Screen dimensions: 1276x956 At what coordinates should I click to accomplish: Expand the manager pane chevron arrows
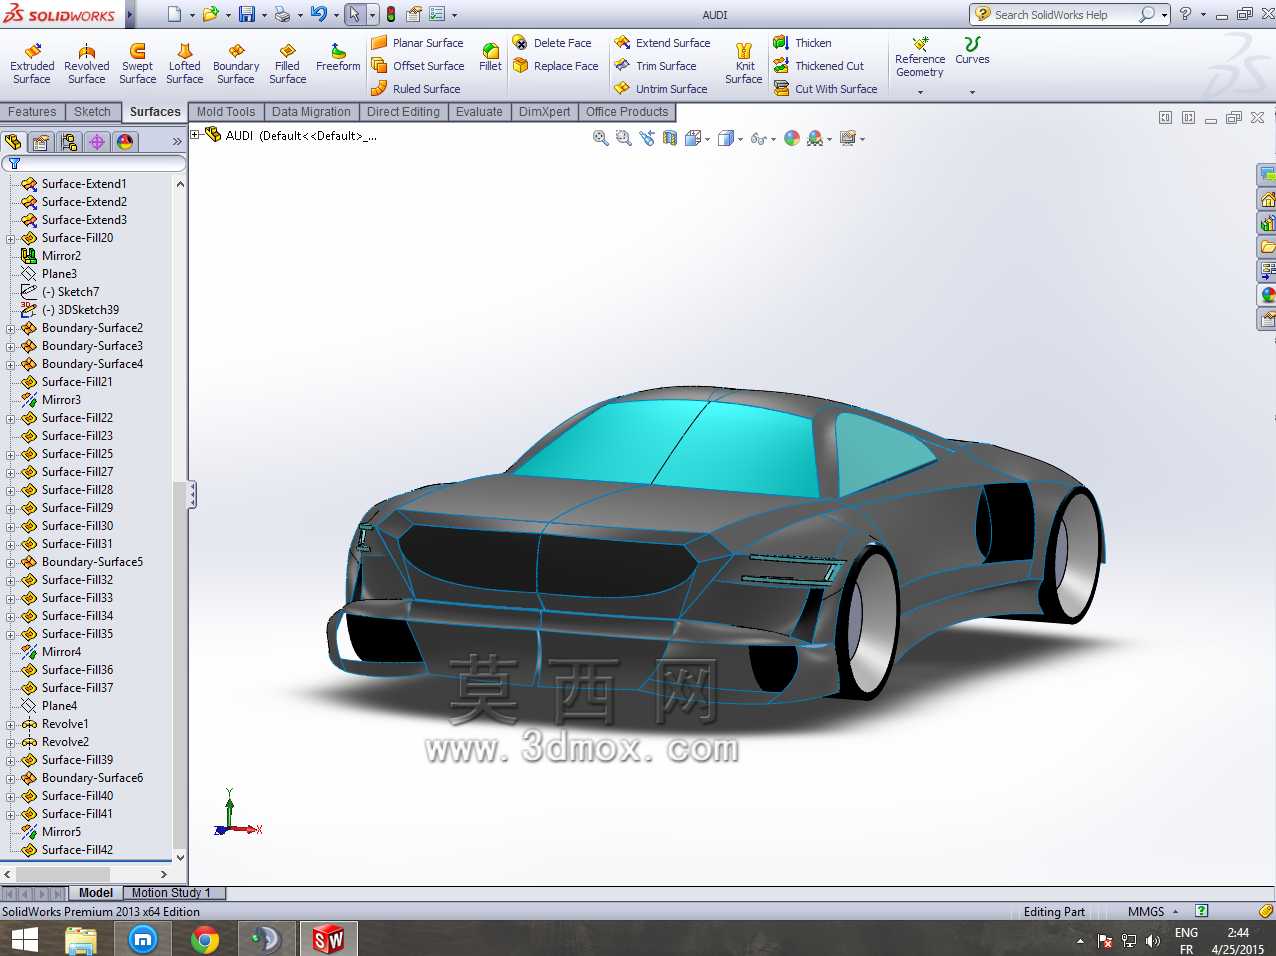coord(177,142)
